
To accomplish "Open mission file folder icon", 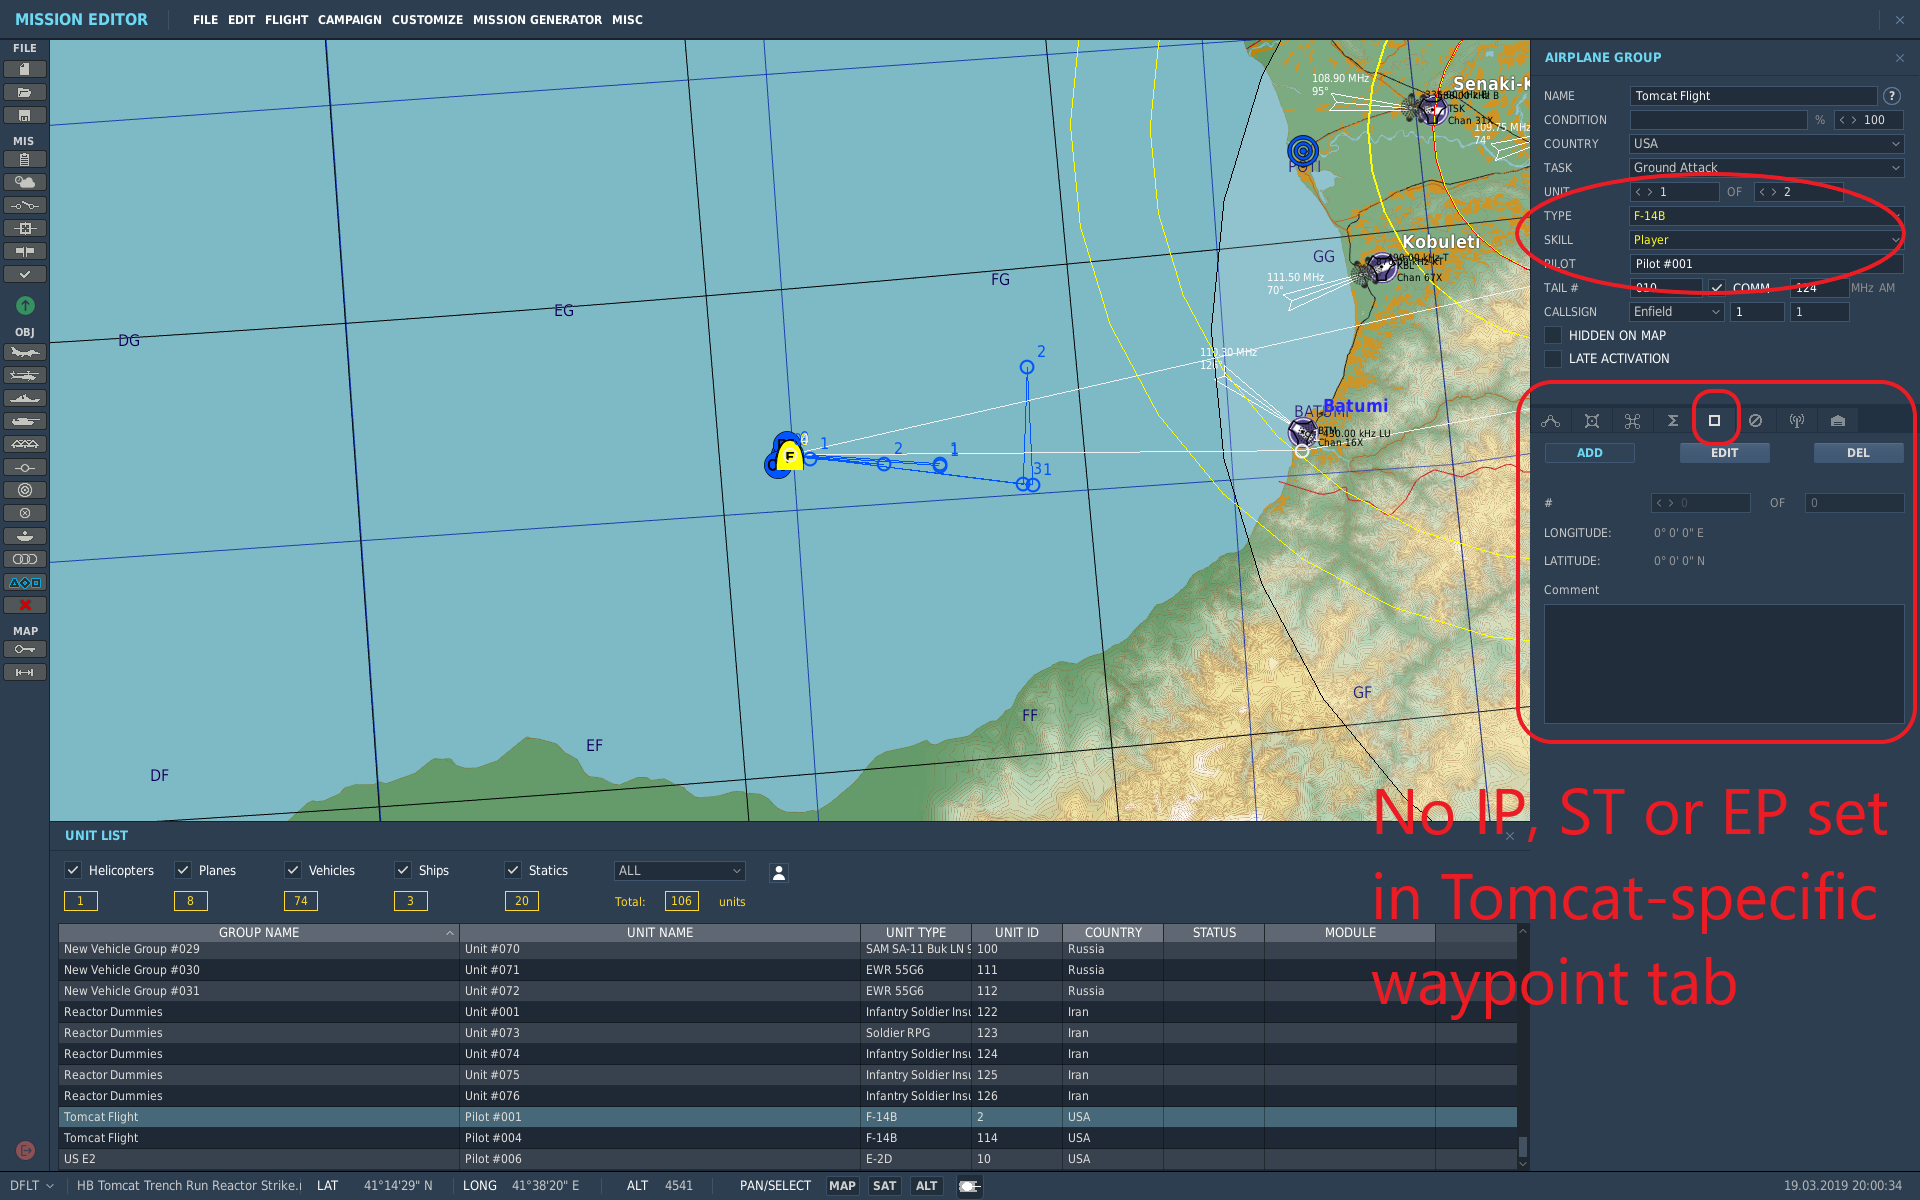I will coord(25,92).
